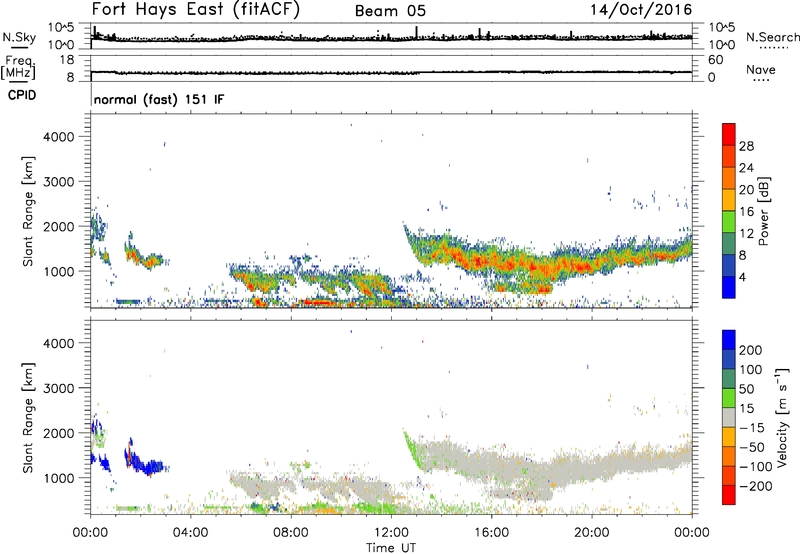
Task: Click the "Power [dB]" color bar label
Action: (x=763, y=211)
